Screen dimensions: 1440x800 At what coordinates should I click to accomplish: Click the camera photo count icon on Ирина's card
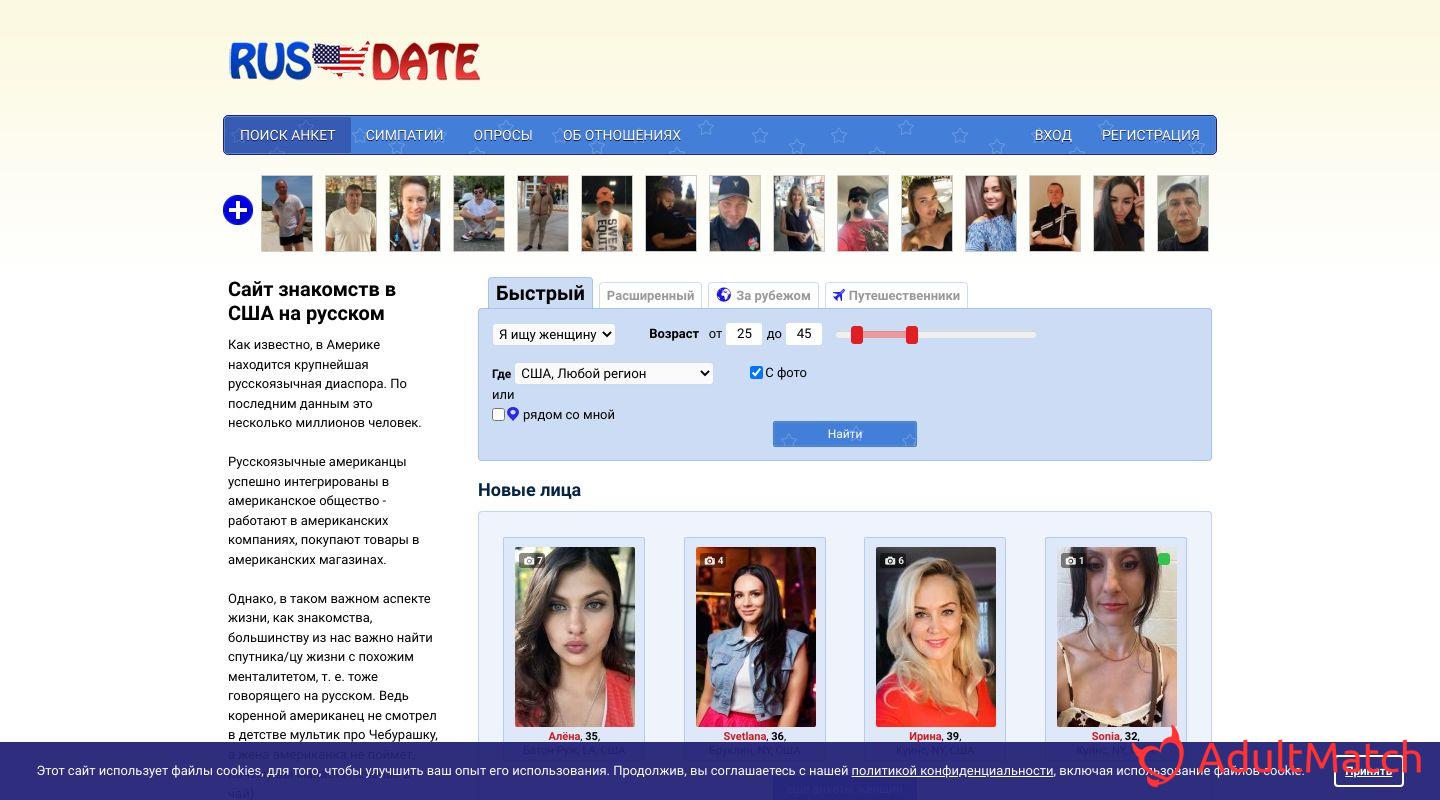pos(889,561)
